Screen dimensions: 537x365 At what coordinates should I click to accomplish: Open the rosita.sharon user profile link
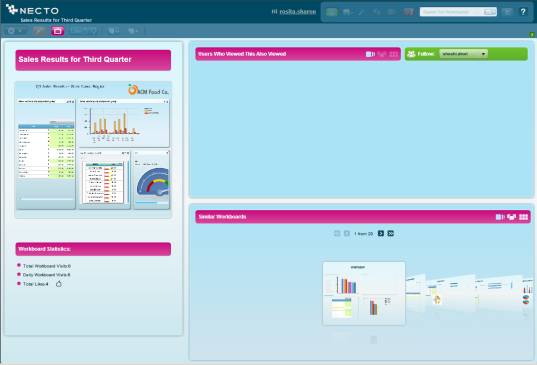click(298, 12)
